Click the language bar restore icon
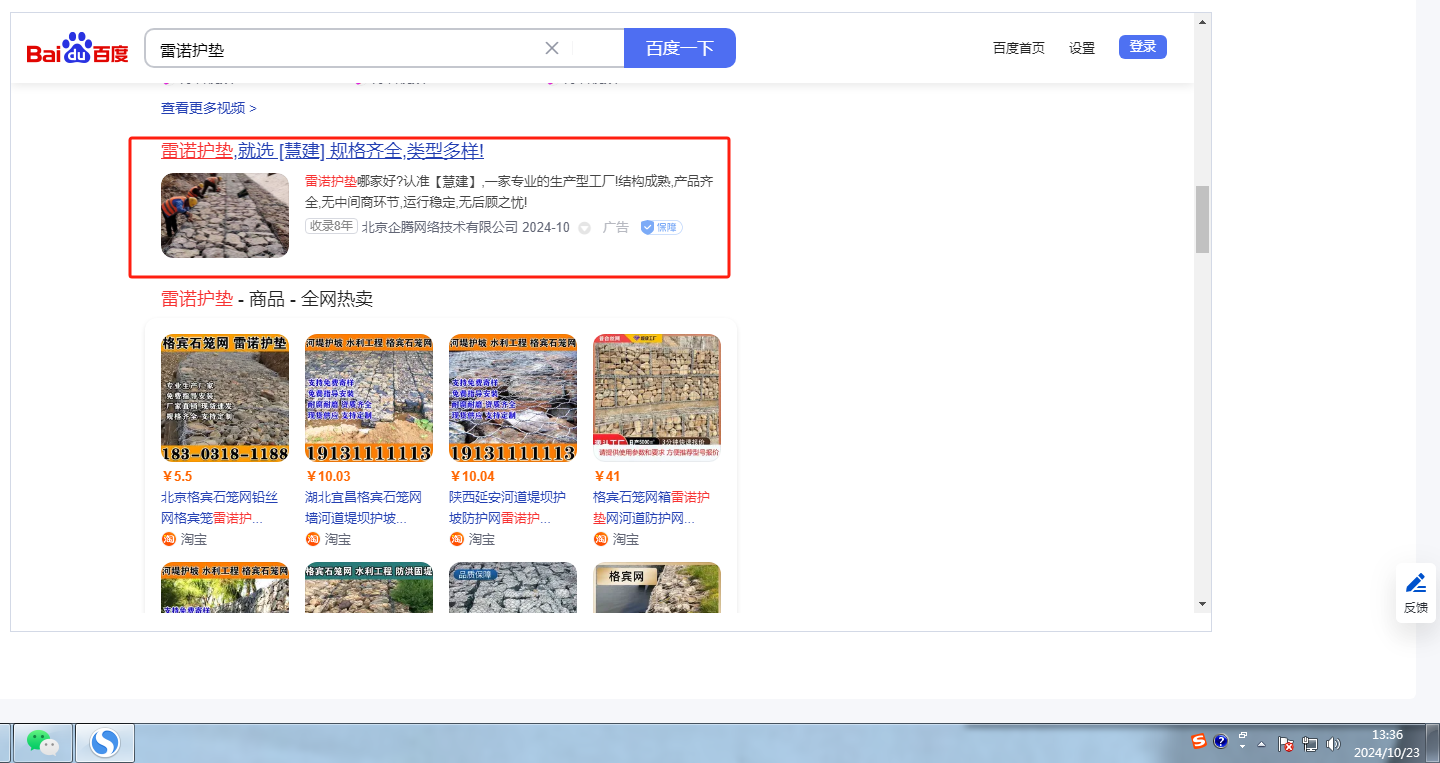 coord(1243,734)
